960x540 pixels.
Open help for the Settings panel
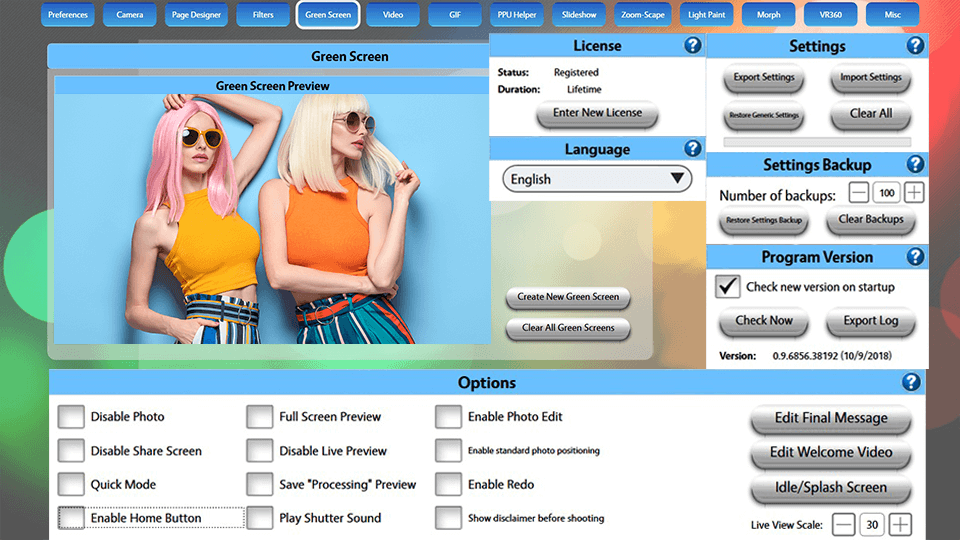(915, 46)
